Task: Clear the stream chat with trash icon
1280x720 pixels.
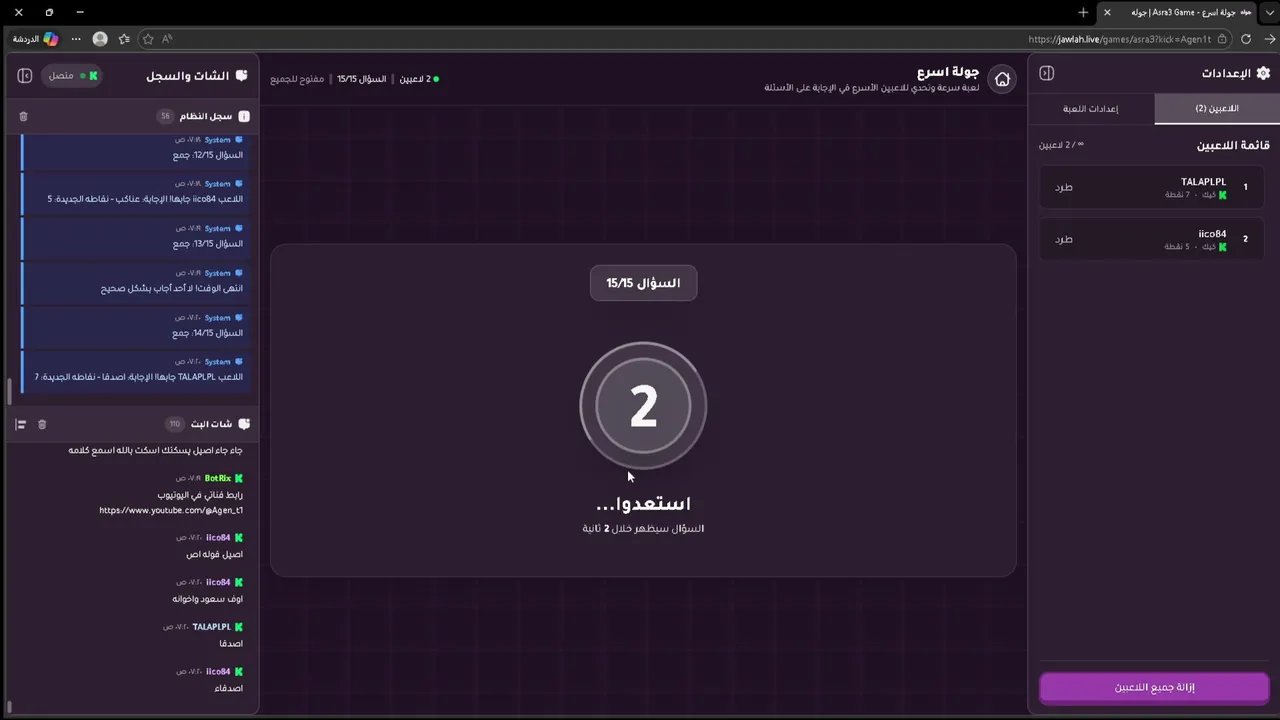Action: point(42,424)
